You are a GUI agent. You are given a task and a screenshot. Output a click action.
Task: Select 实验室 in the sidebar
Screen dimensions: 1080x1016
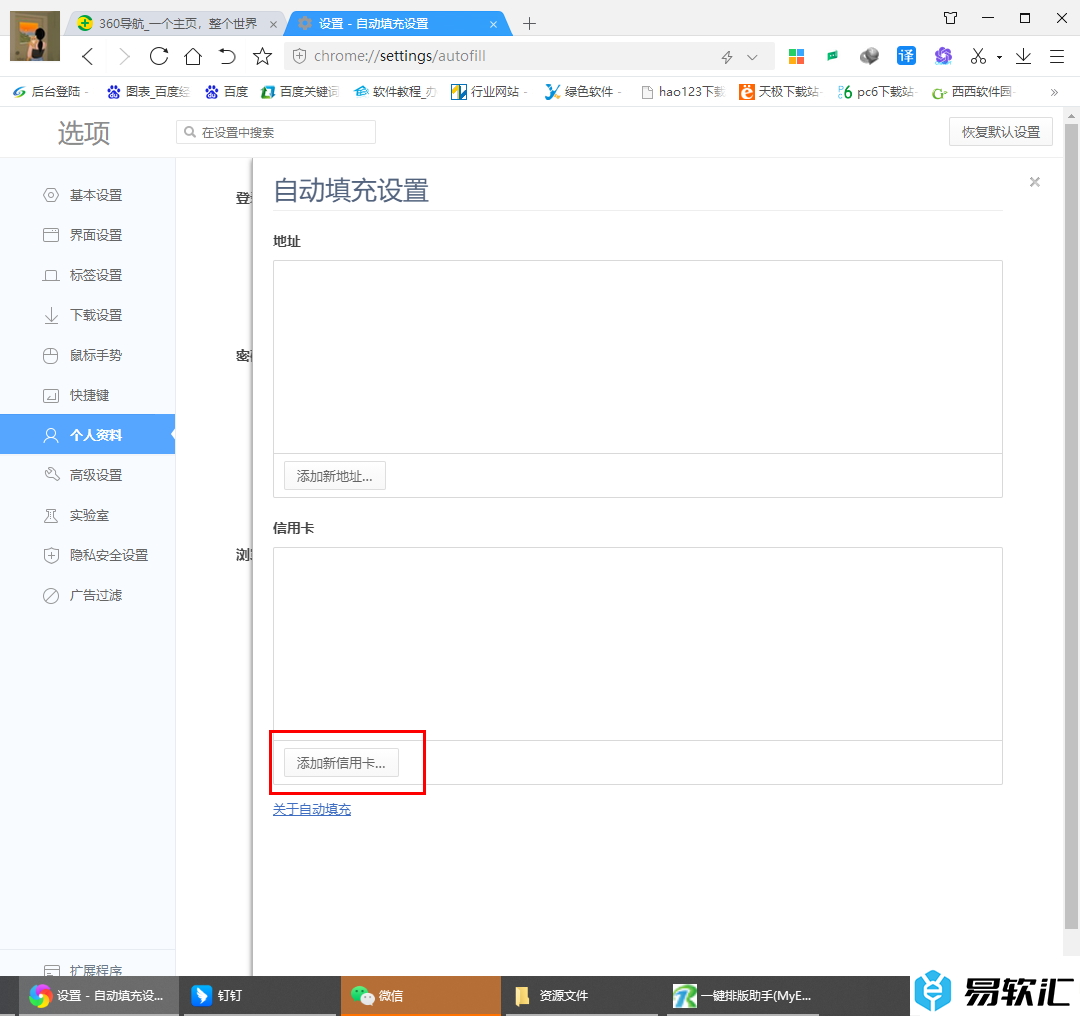point(87,515)
